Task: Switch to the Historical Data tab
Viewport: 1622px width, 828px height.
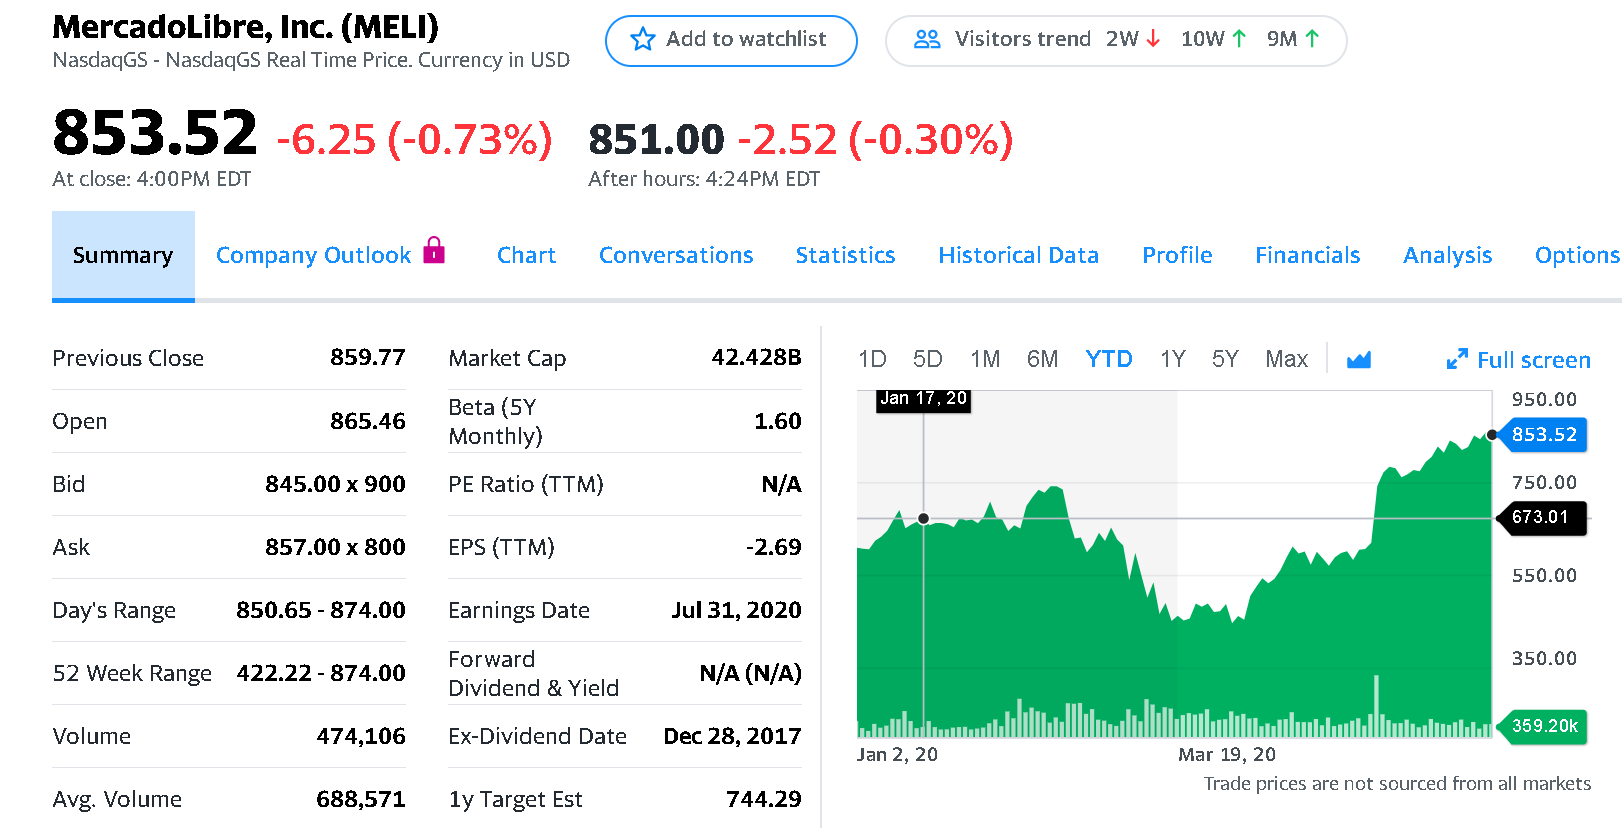Action: tap(1018, 256)
